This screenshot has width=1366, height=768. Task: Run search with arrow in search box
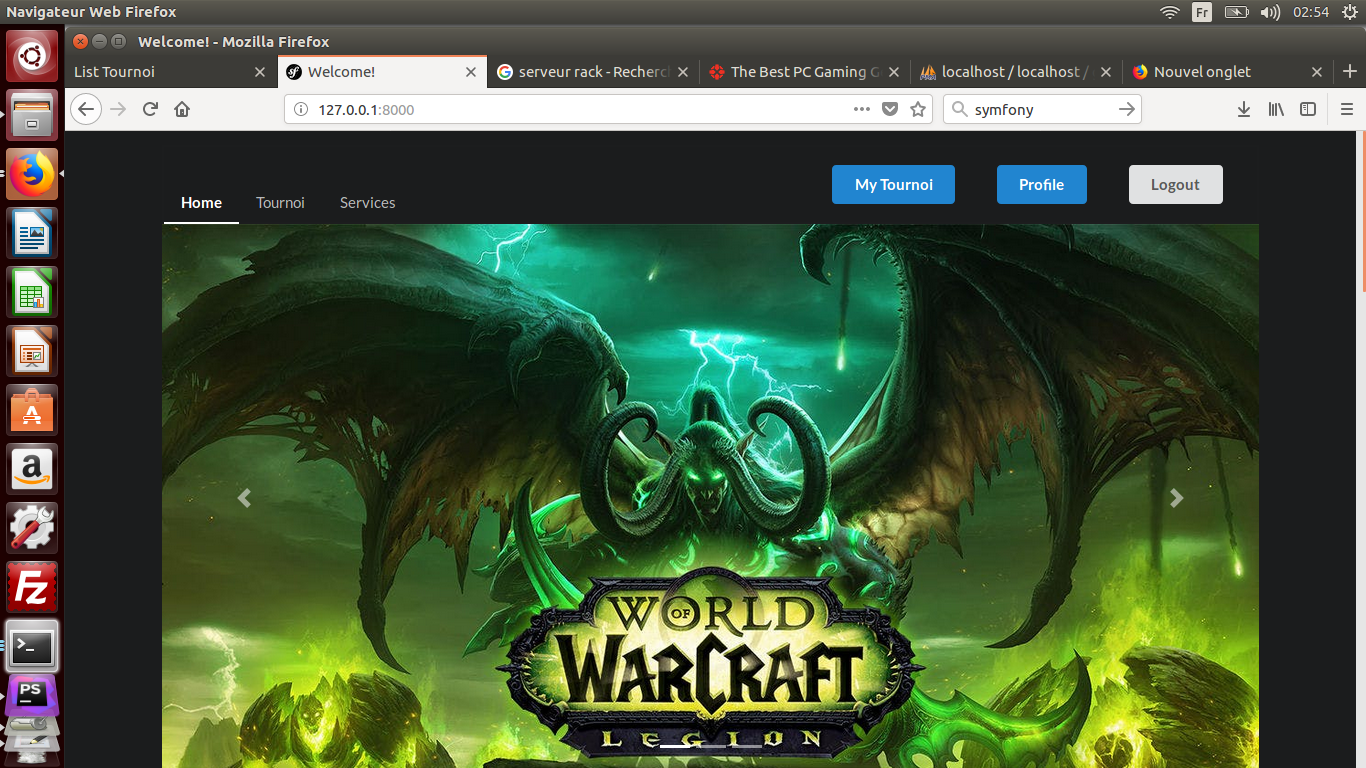1127,109
